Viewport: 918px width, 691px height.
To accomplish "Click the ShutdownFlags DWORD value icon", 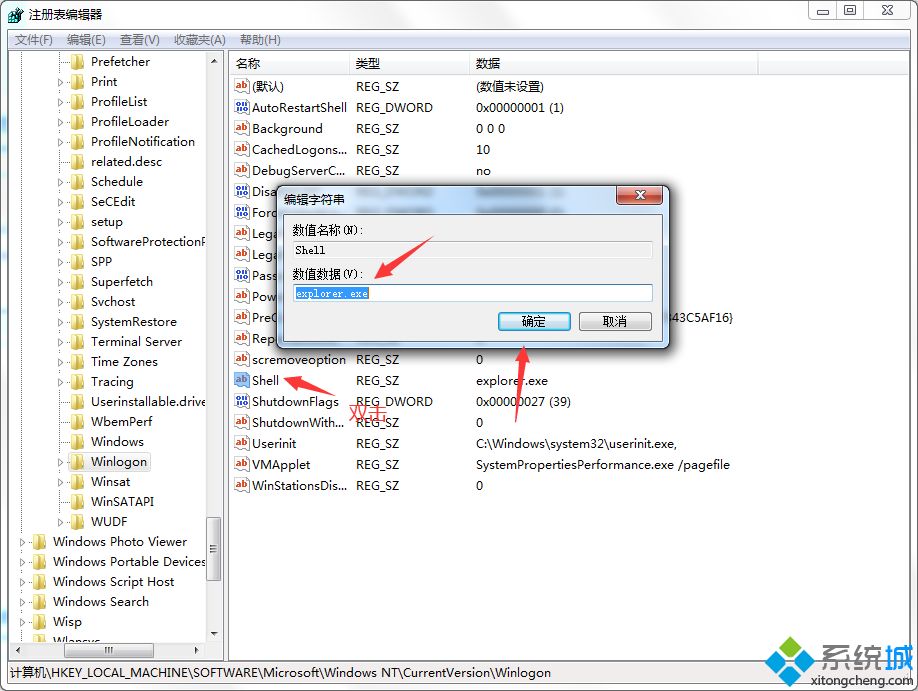I will coord(242,401).
